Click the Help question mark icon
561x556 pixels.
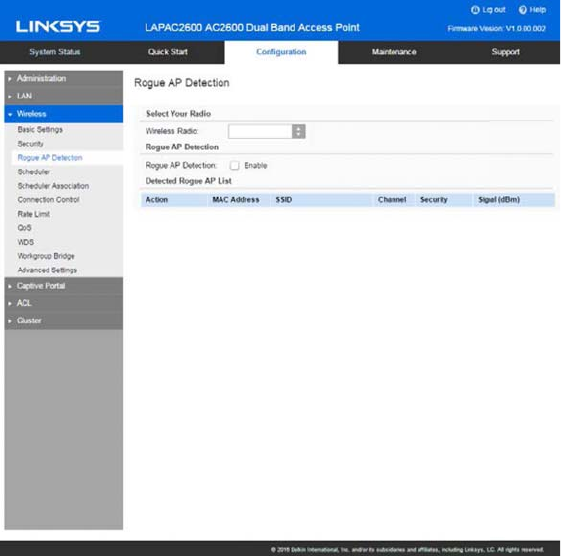point(522,10)
